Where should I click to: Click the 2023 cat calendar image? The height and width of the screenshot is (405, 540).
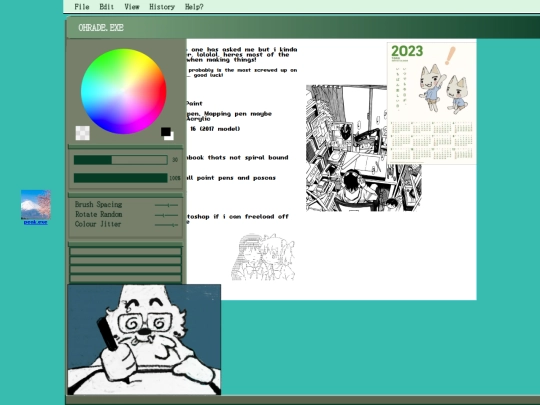click(x=432, y=103)
